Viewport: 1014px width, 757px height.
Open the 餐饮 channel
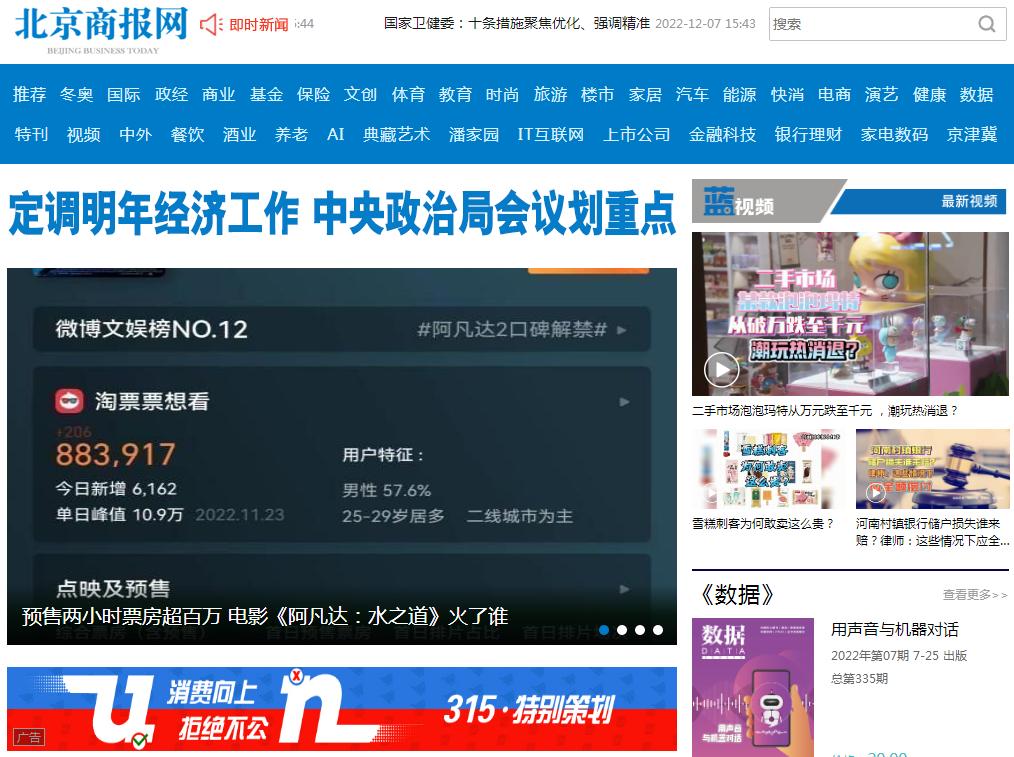coord(188,134)
